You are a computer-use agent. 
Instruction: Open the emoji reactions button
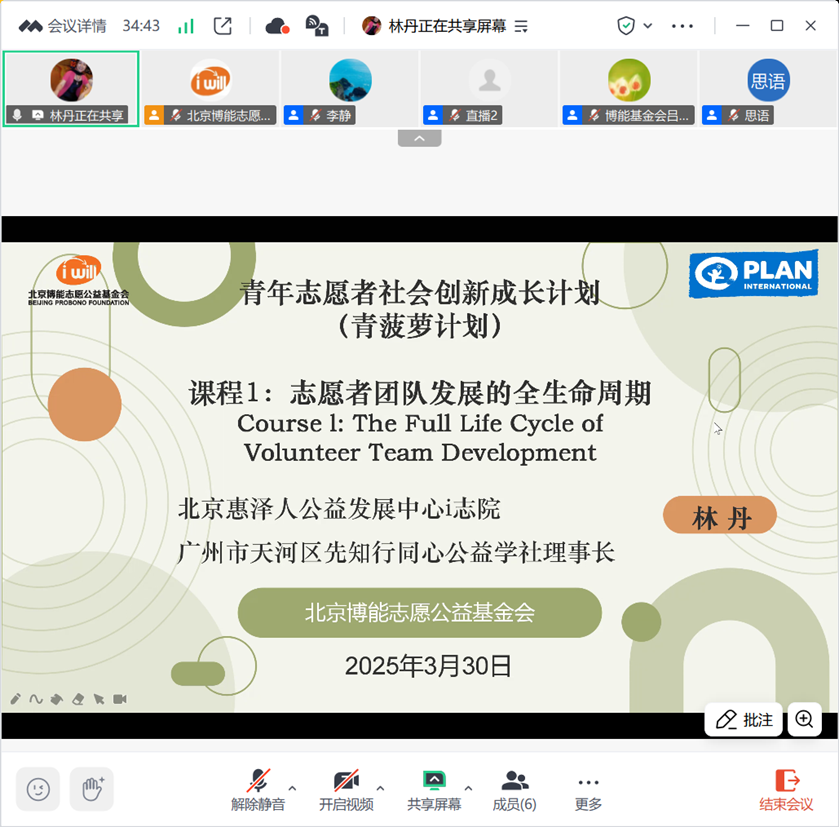pos(38,789)
